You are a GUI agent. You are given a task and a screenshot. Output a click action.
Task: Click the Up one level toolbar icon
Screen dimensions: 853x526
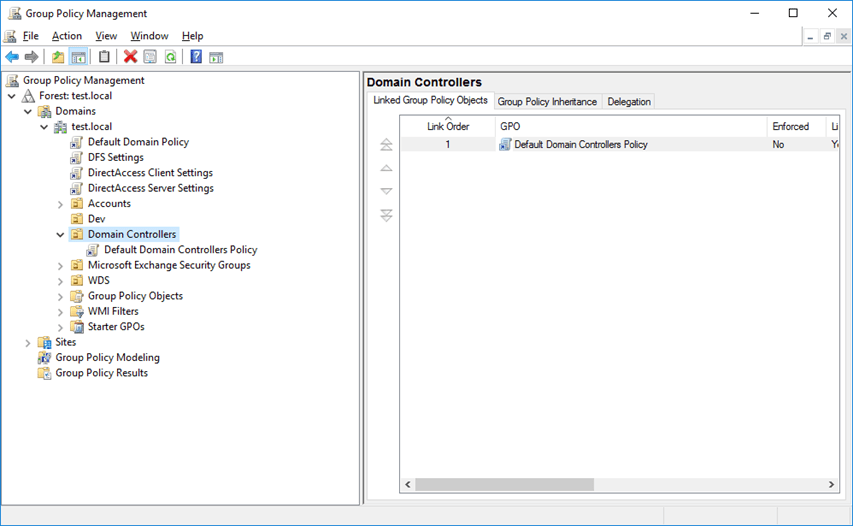pos(58,57)
